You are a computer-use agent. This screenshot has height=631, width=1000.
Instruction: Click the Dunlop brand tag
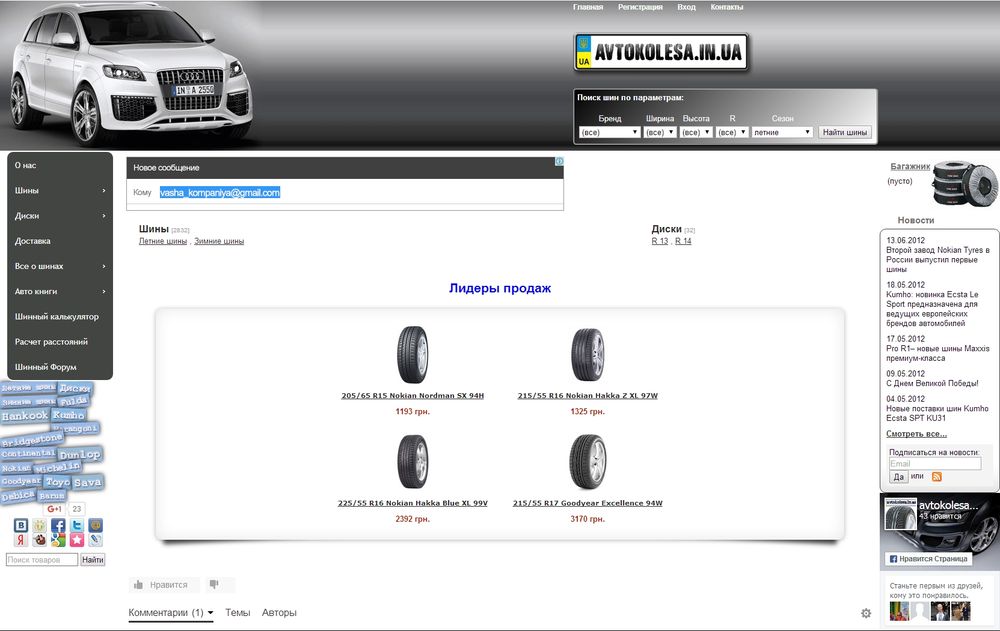(x=80, y=455)
